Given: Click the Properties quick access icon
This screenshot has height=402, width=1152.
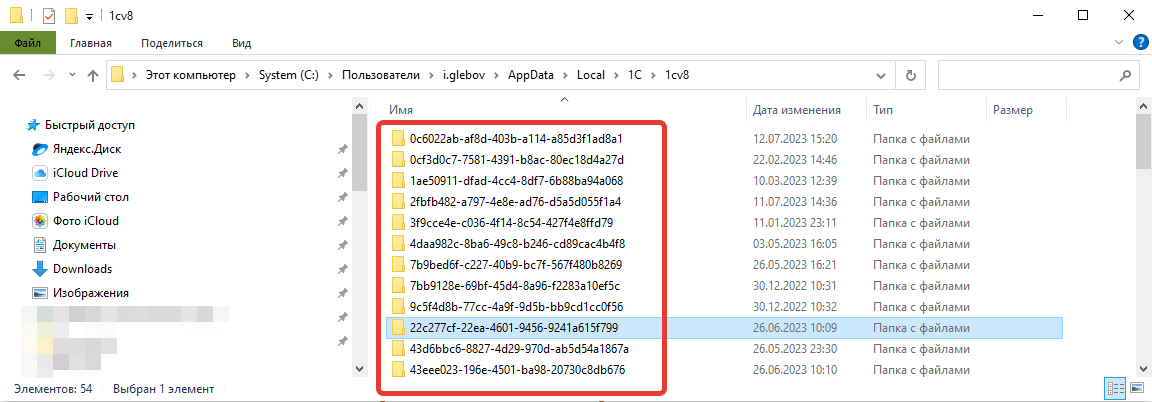Looking at the screenshot, I should pos(49,15).
